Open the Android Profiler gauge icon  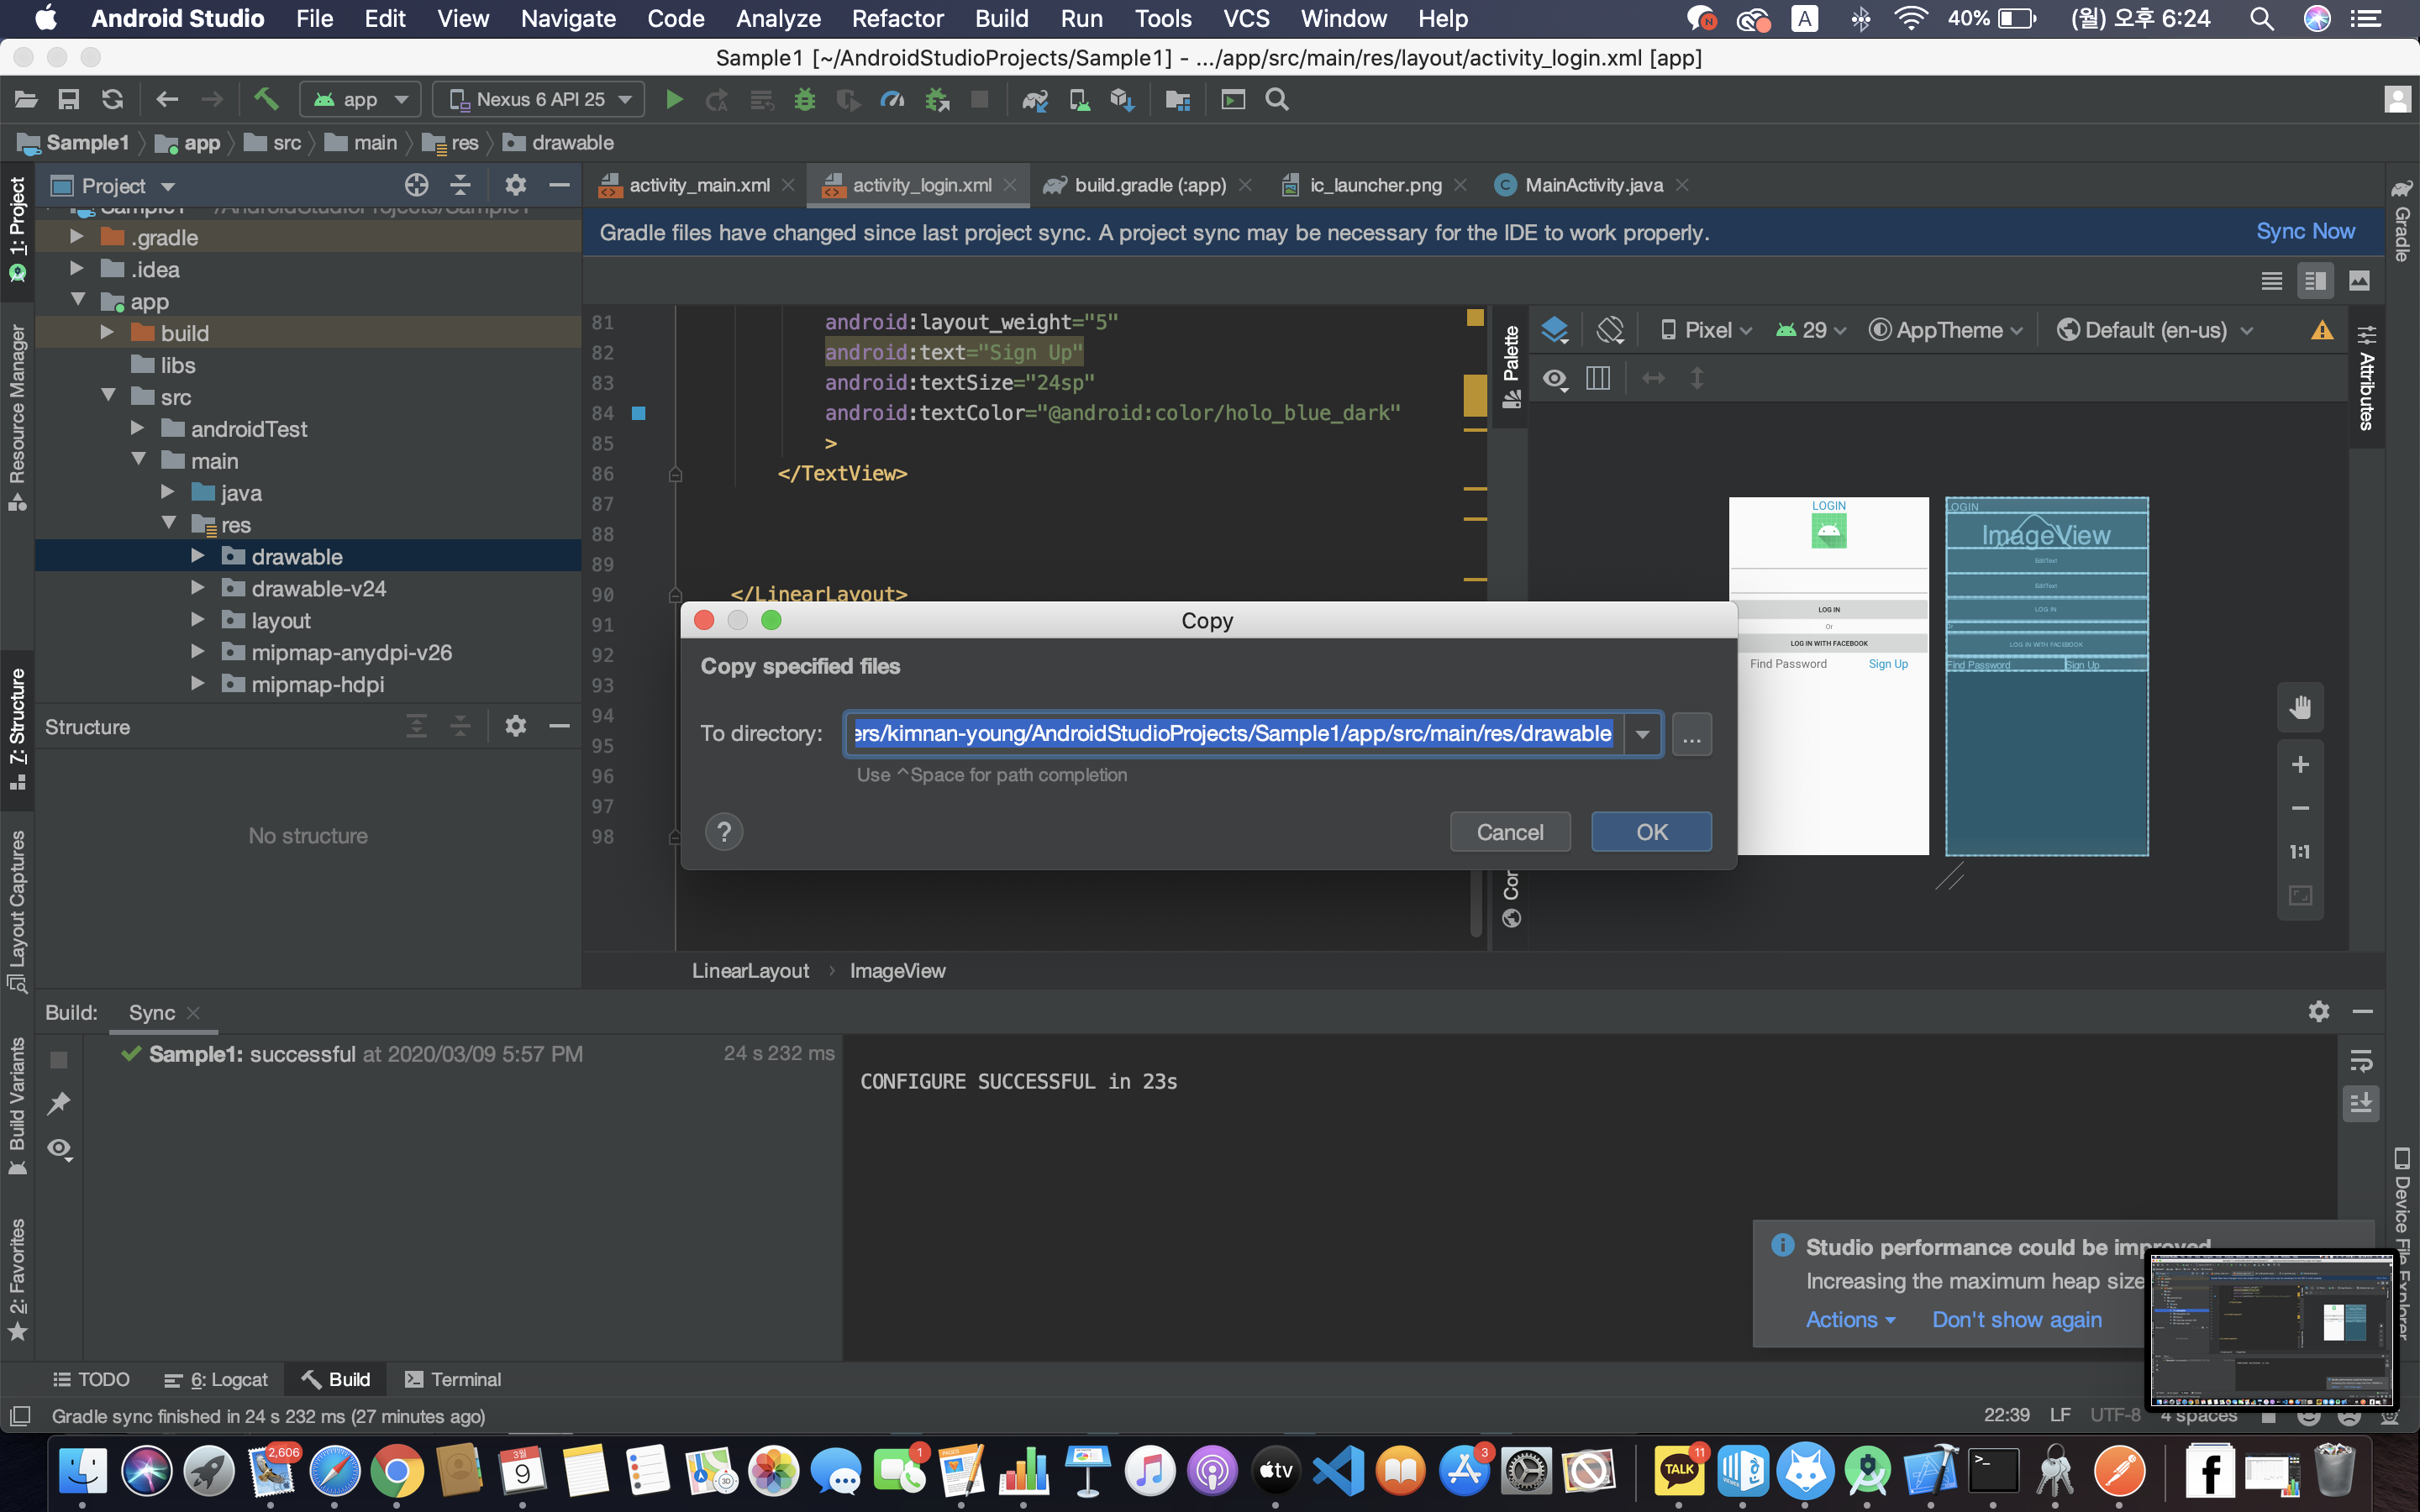[x=891, y=100]
